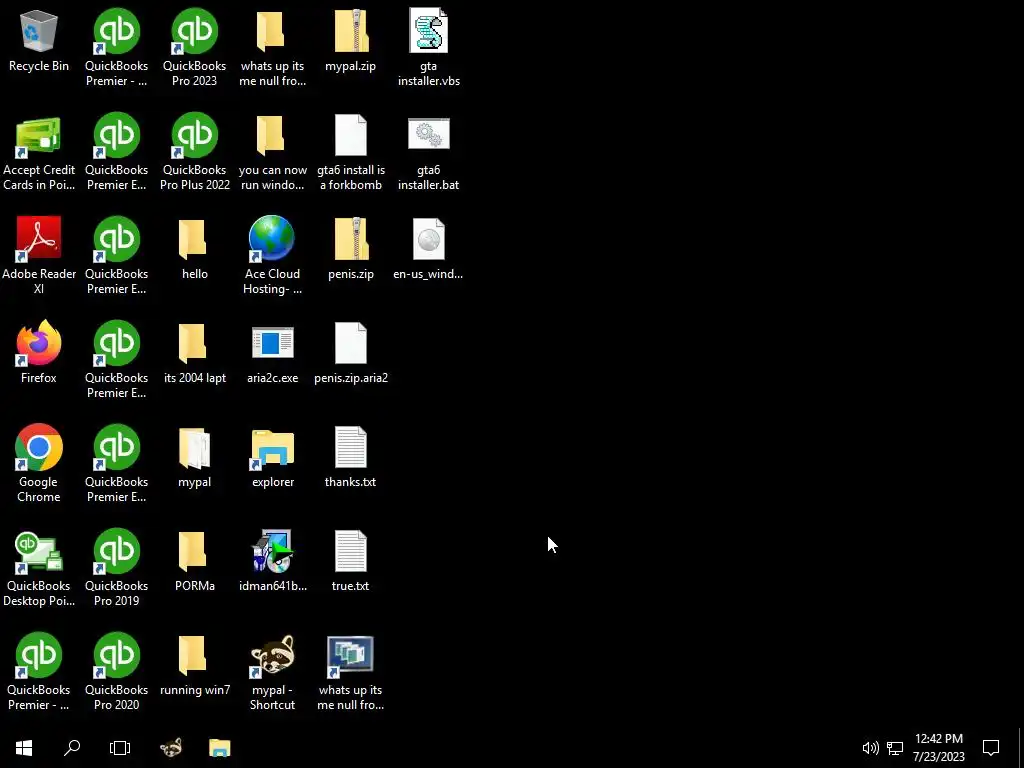
Task: Read the 'QuickBooks Pro 2020' label text
Action: click(116, 697)
